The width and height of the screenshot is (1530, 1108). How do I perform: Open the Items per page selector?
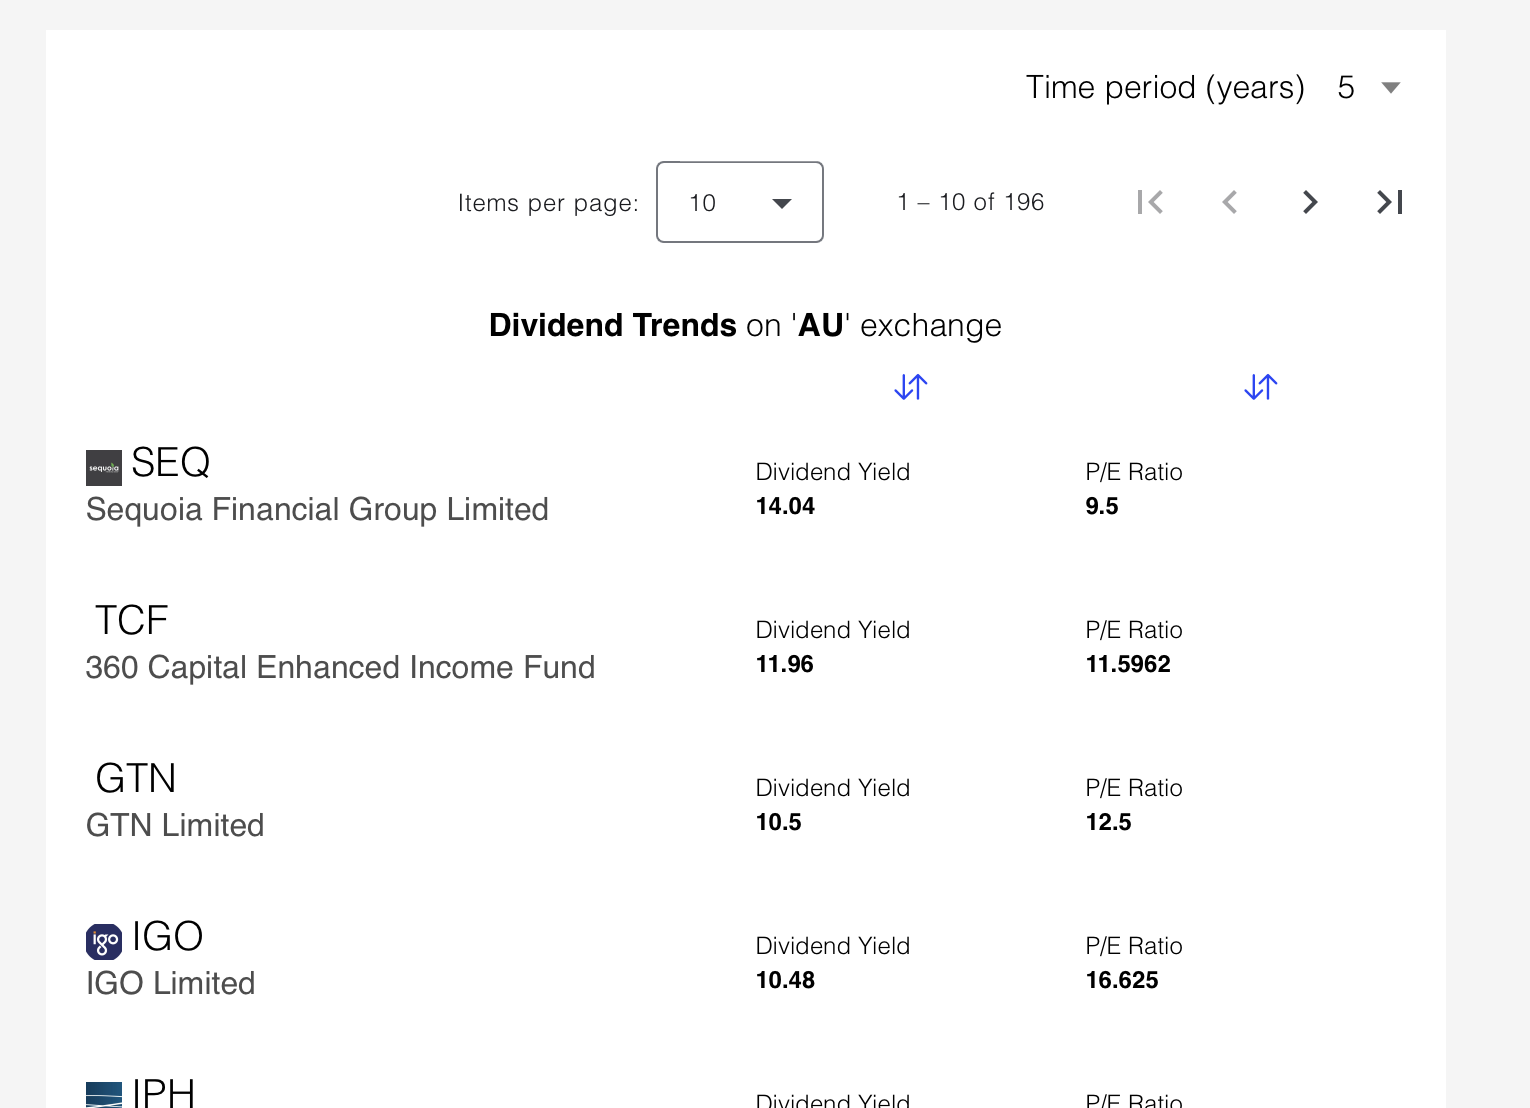coord(740,202)
